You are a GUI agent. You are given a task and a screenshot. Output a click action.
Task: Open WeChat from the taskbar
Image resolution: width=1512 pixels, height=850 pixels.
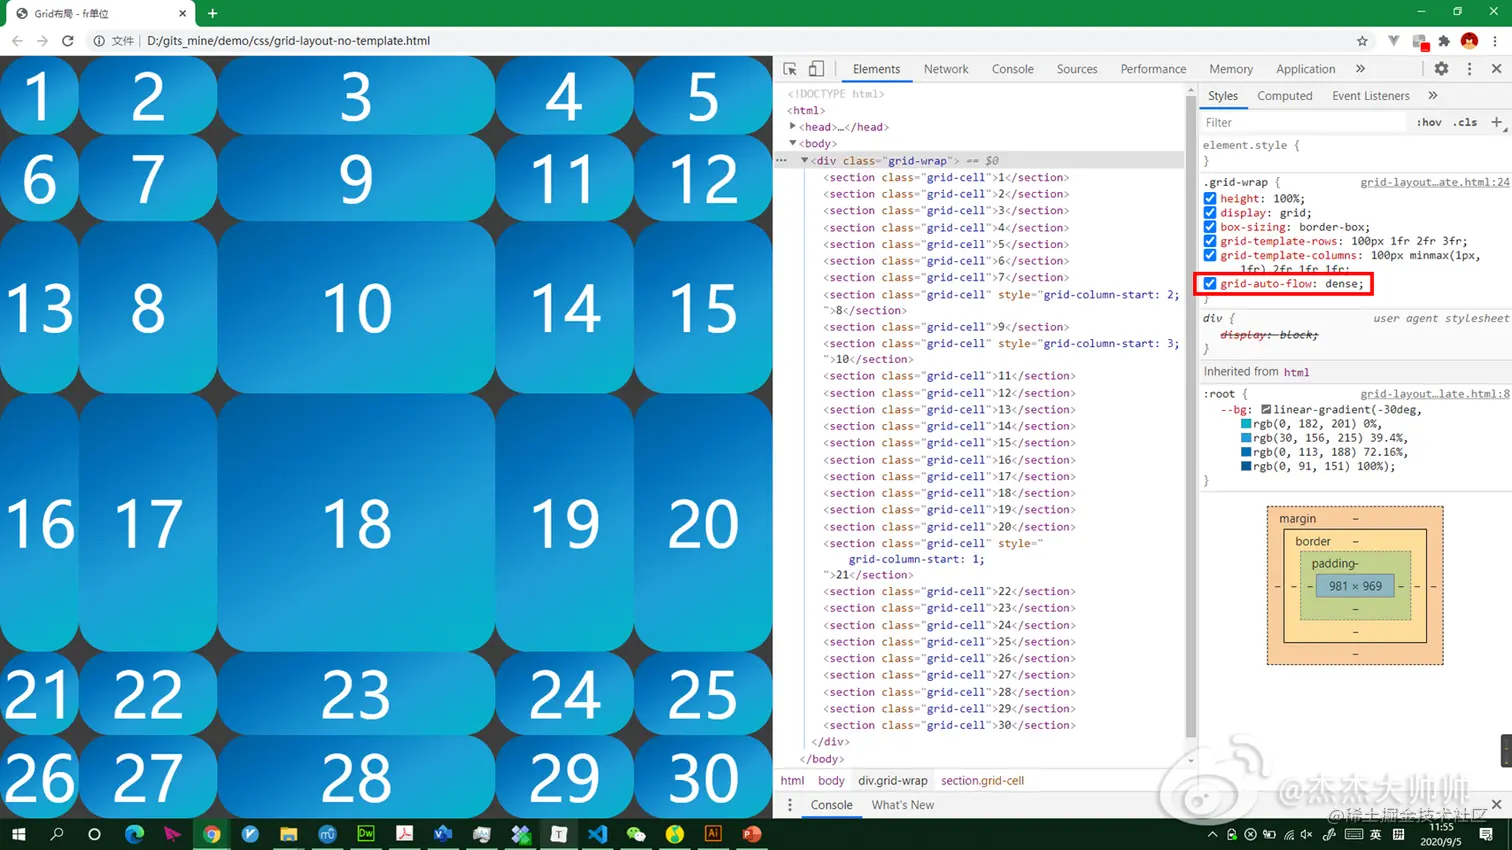(636, 834)
